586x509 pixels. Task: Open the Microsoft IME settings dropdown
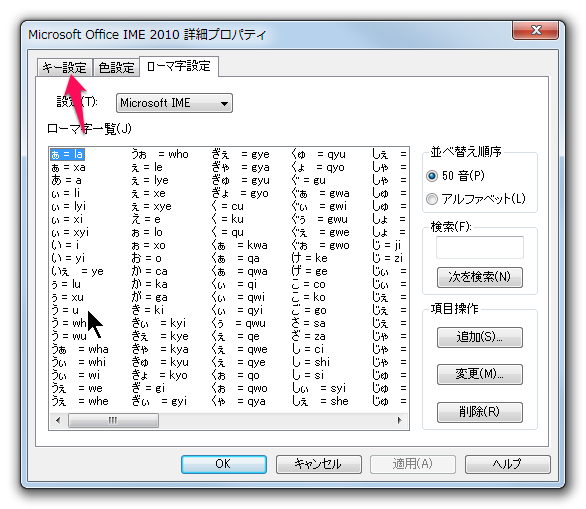(174, 103)
